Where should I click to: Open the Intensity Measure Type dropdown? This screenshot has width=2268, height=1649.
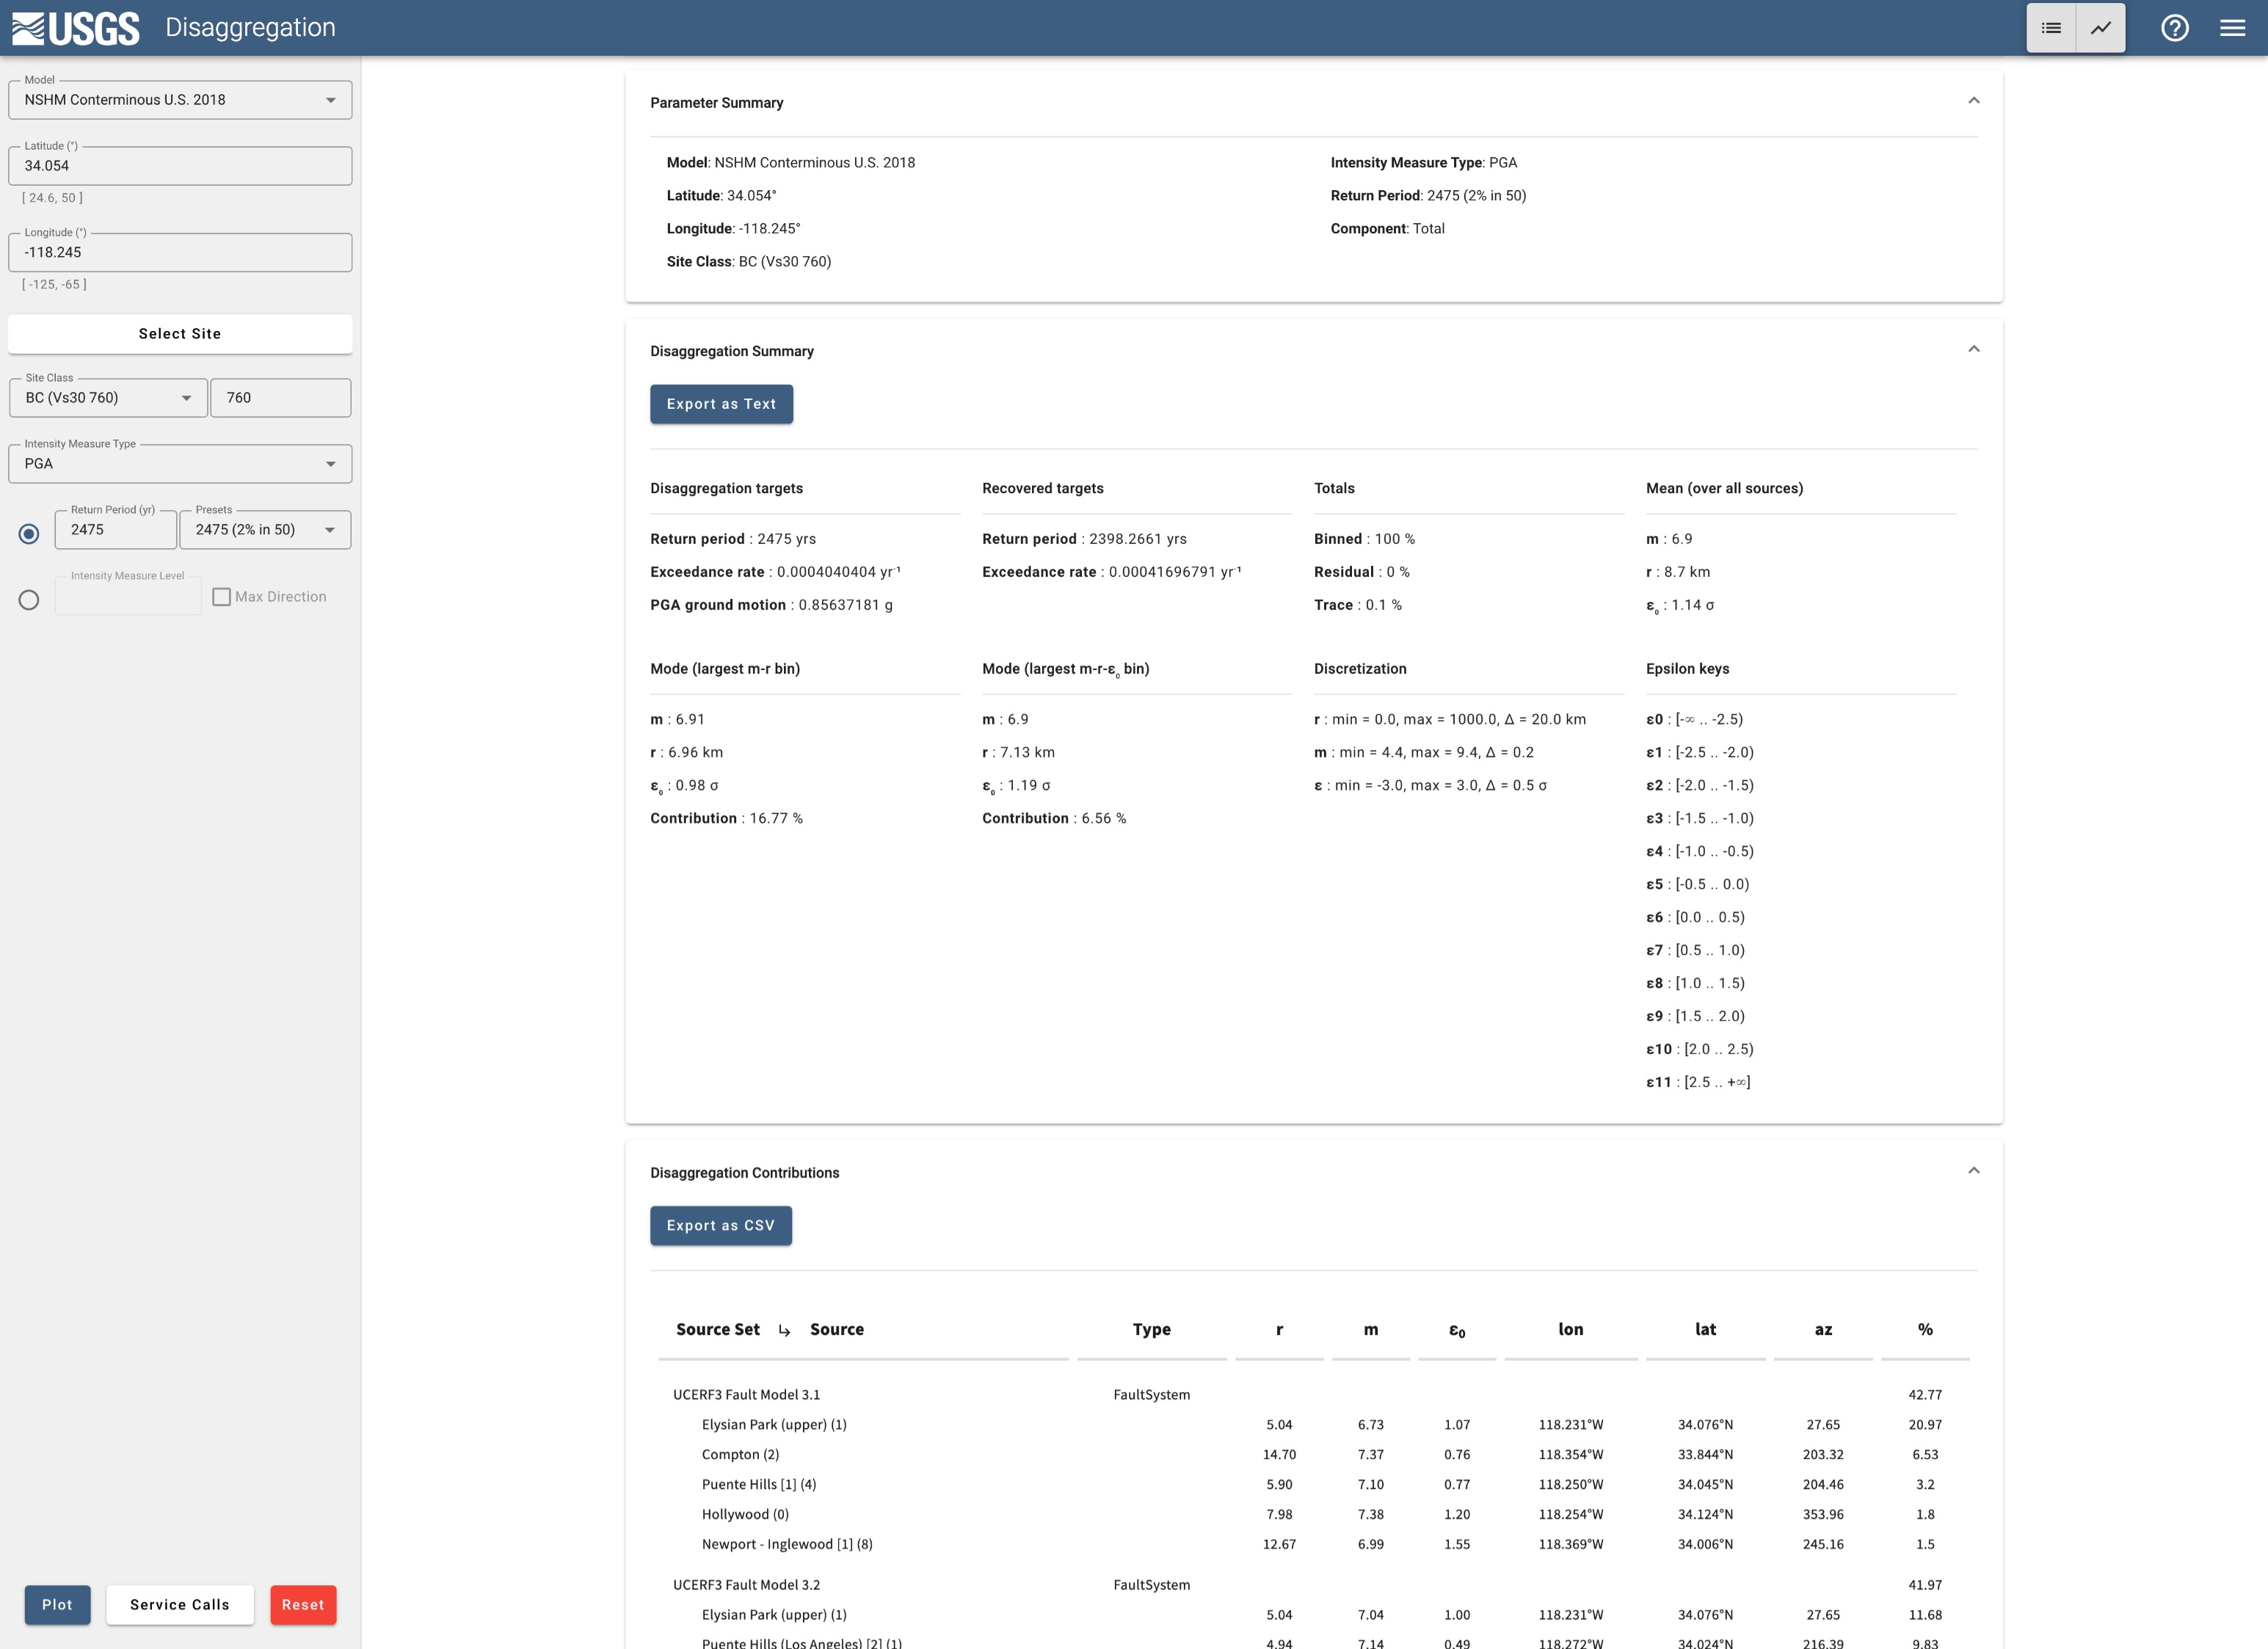click(x=180, y=464)
